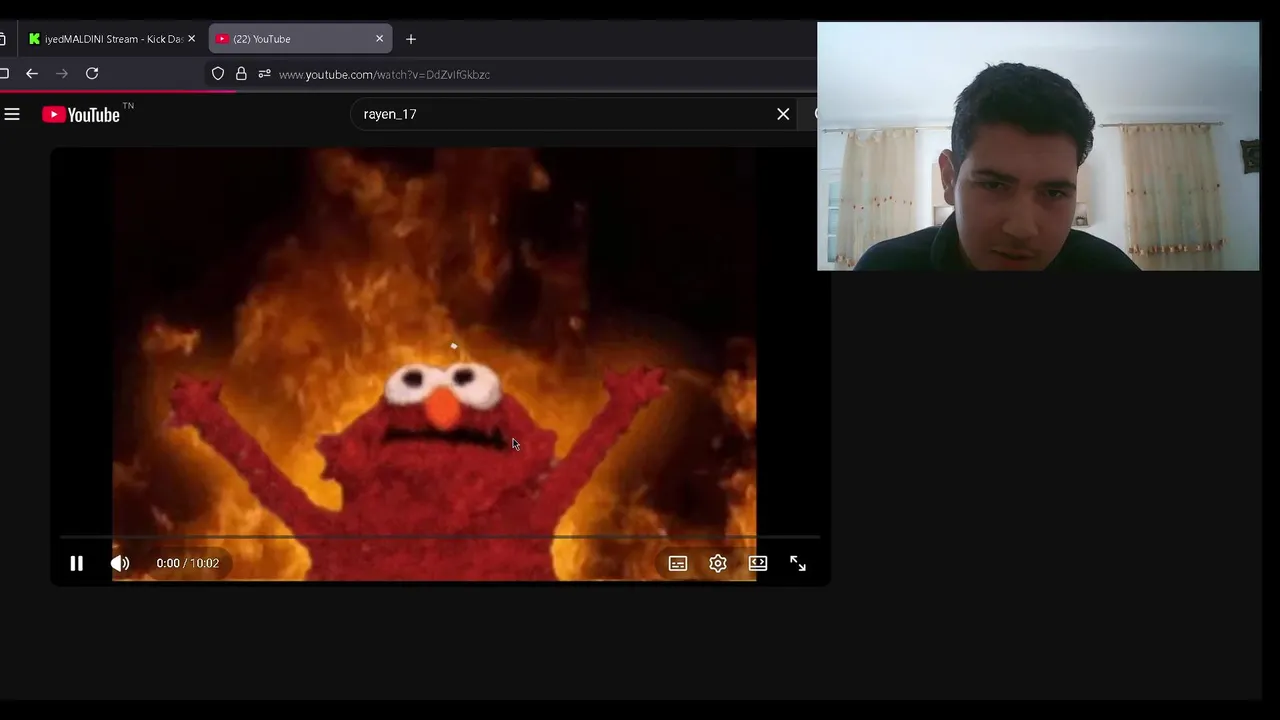Reload the current page
Image resolution: width=1280 pixels, height=720 pixels.
click(92, 74)
